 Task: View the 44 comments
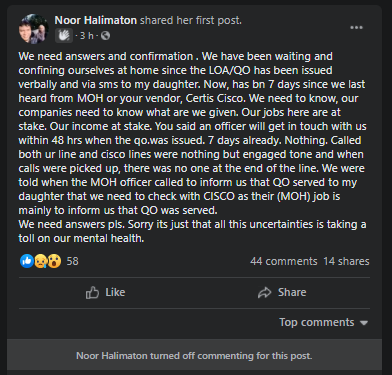(284, 261)
